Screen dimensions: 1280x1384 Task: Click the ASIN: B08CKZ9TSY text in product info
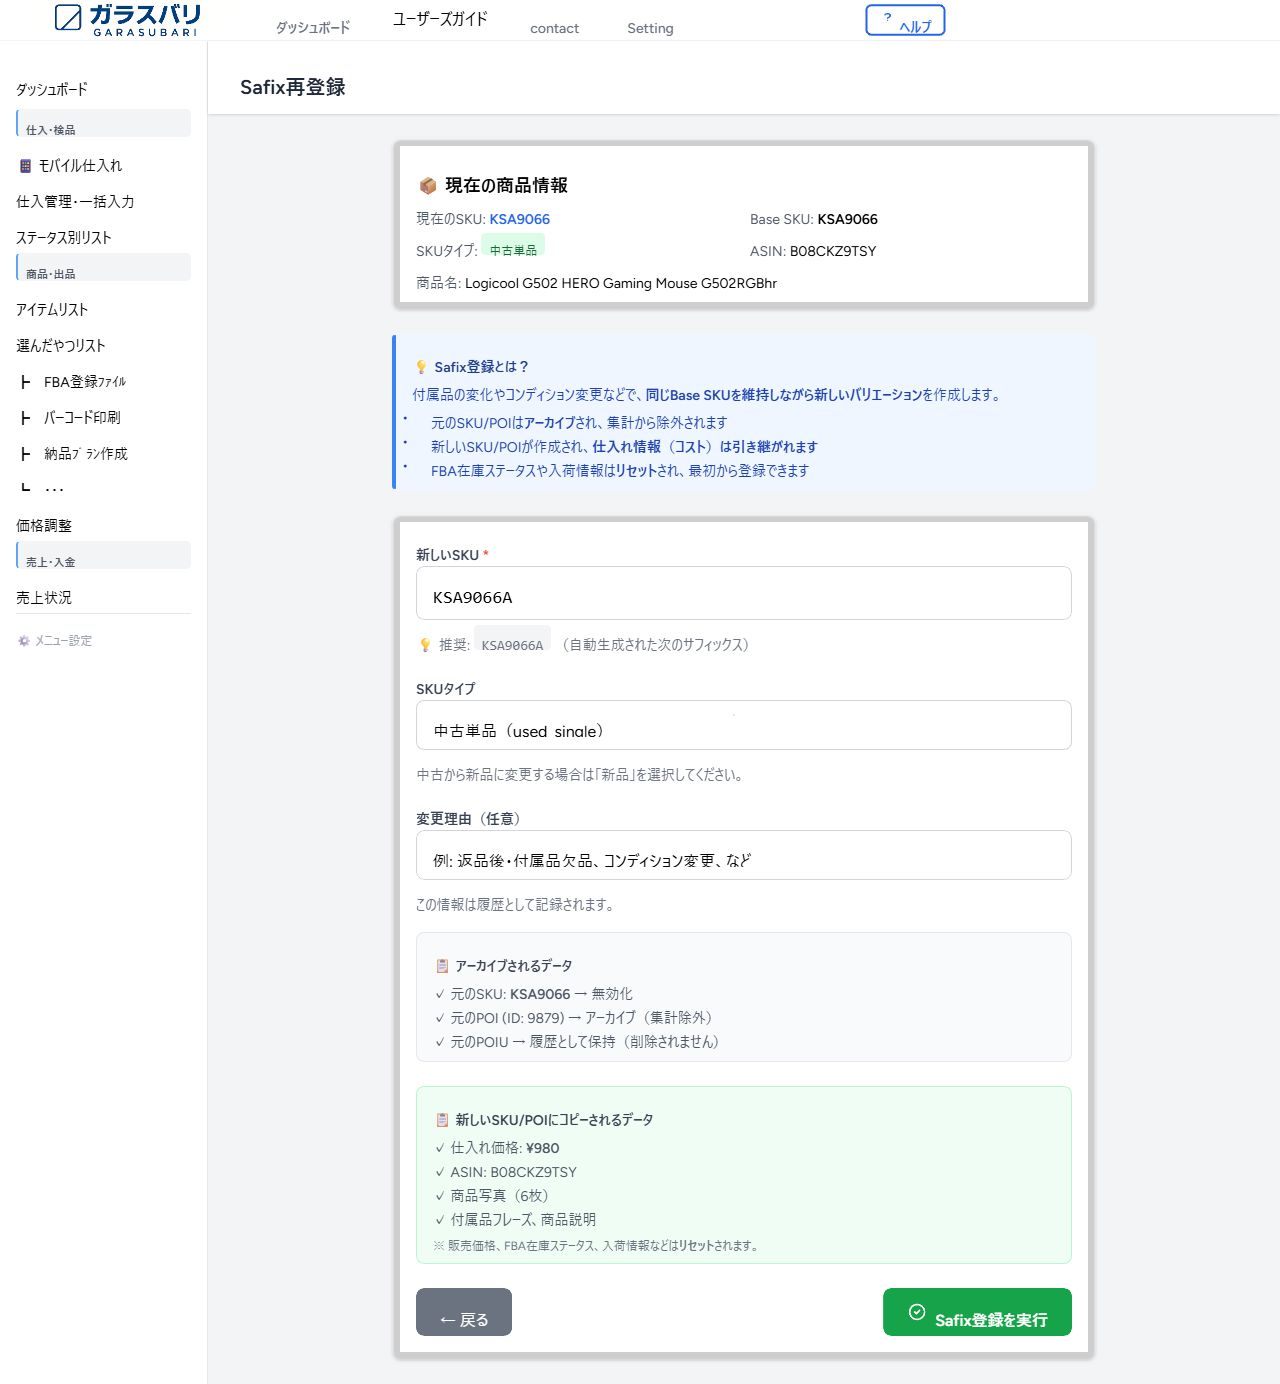click(813, 251)
